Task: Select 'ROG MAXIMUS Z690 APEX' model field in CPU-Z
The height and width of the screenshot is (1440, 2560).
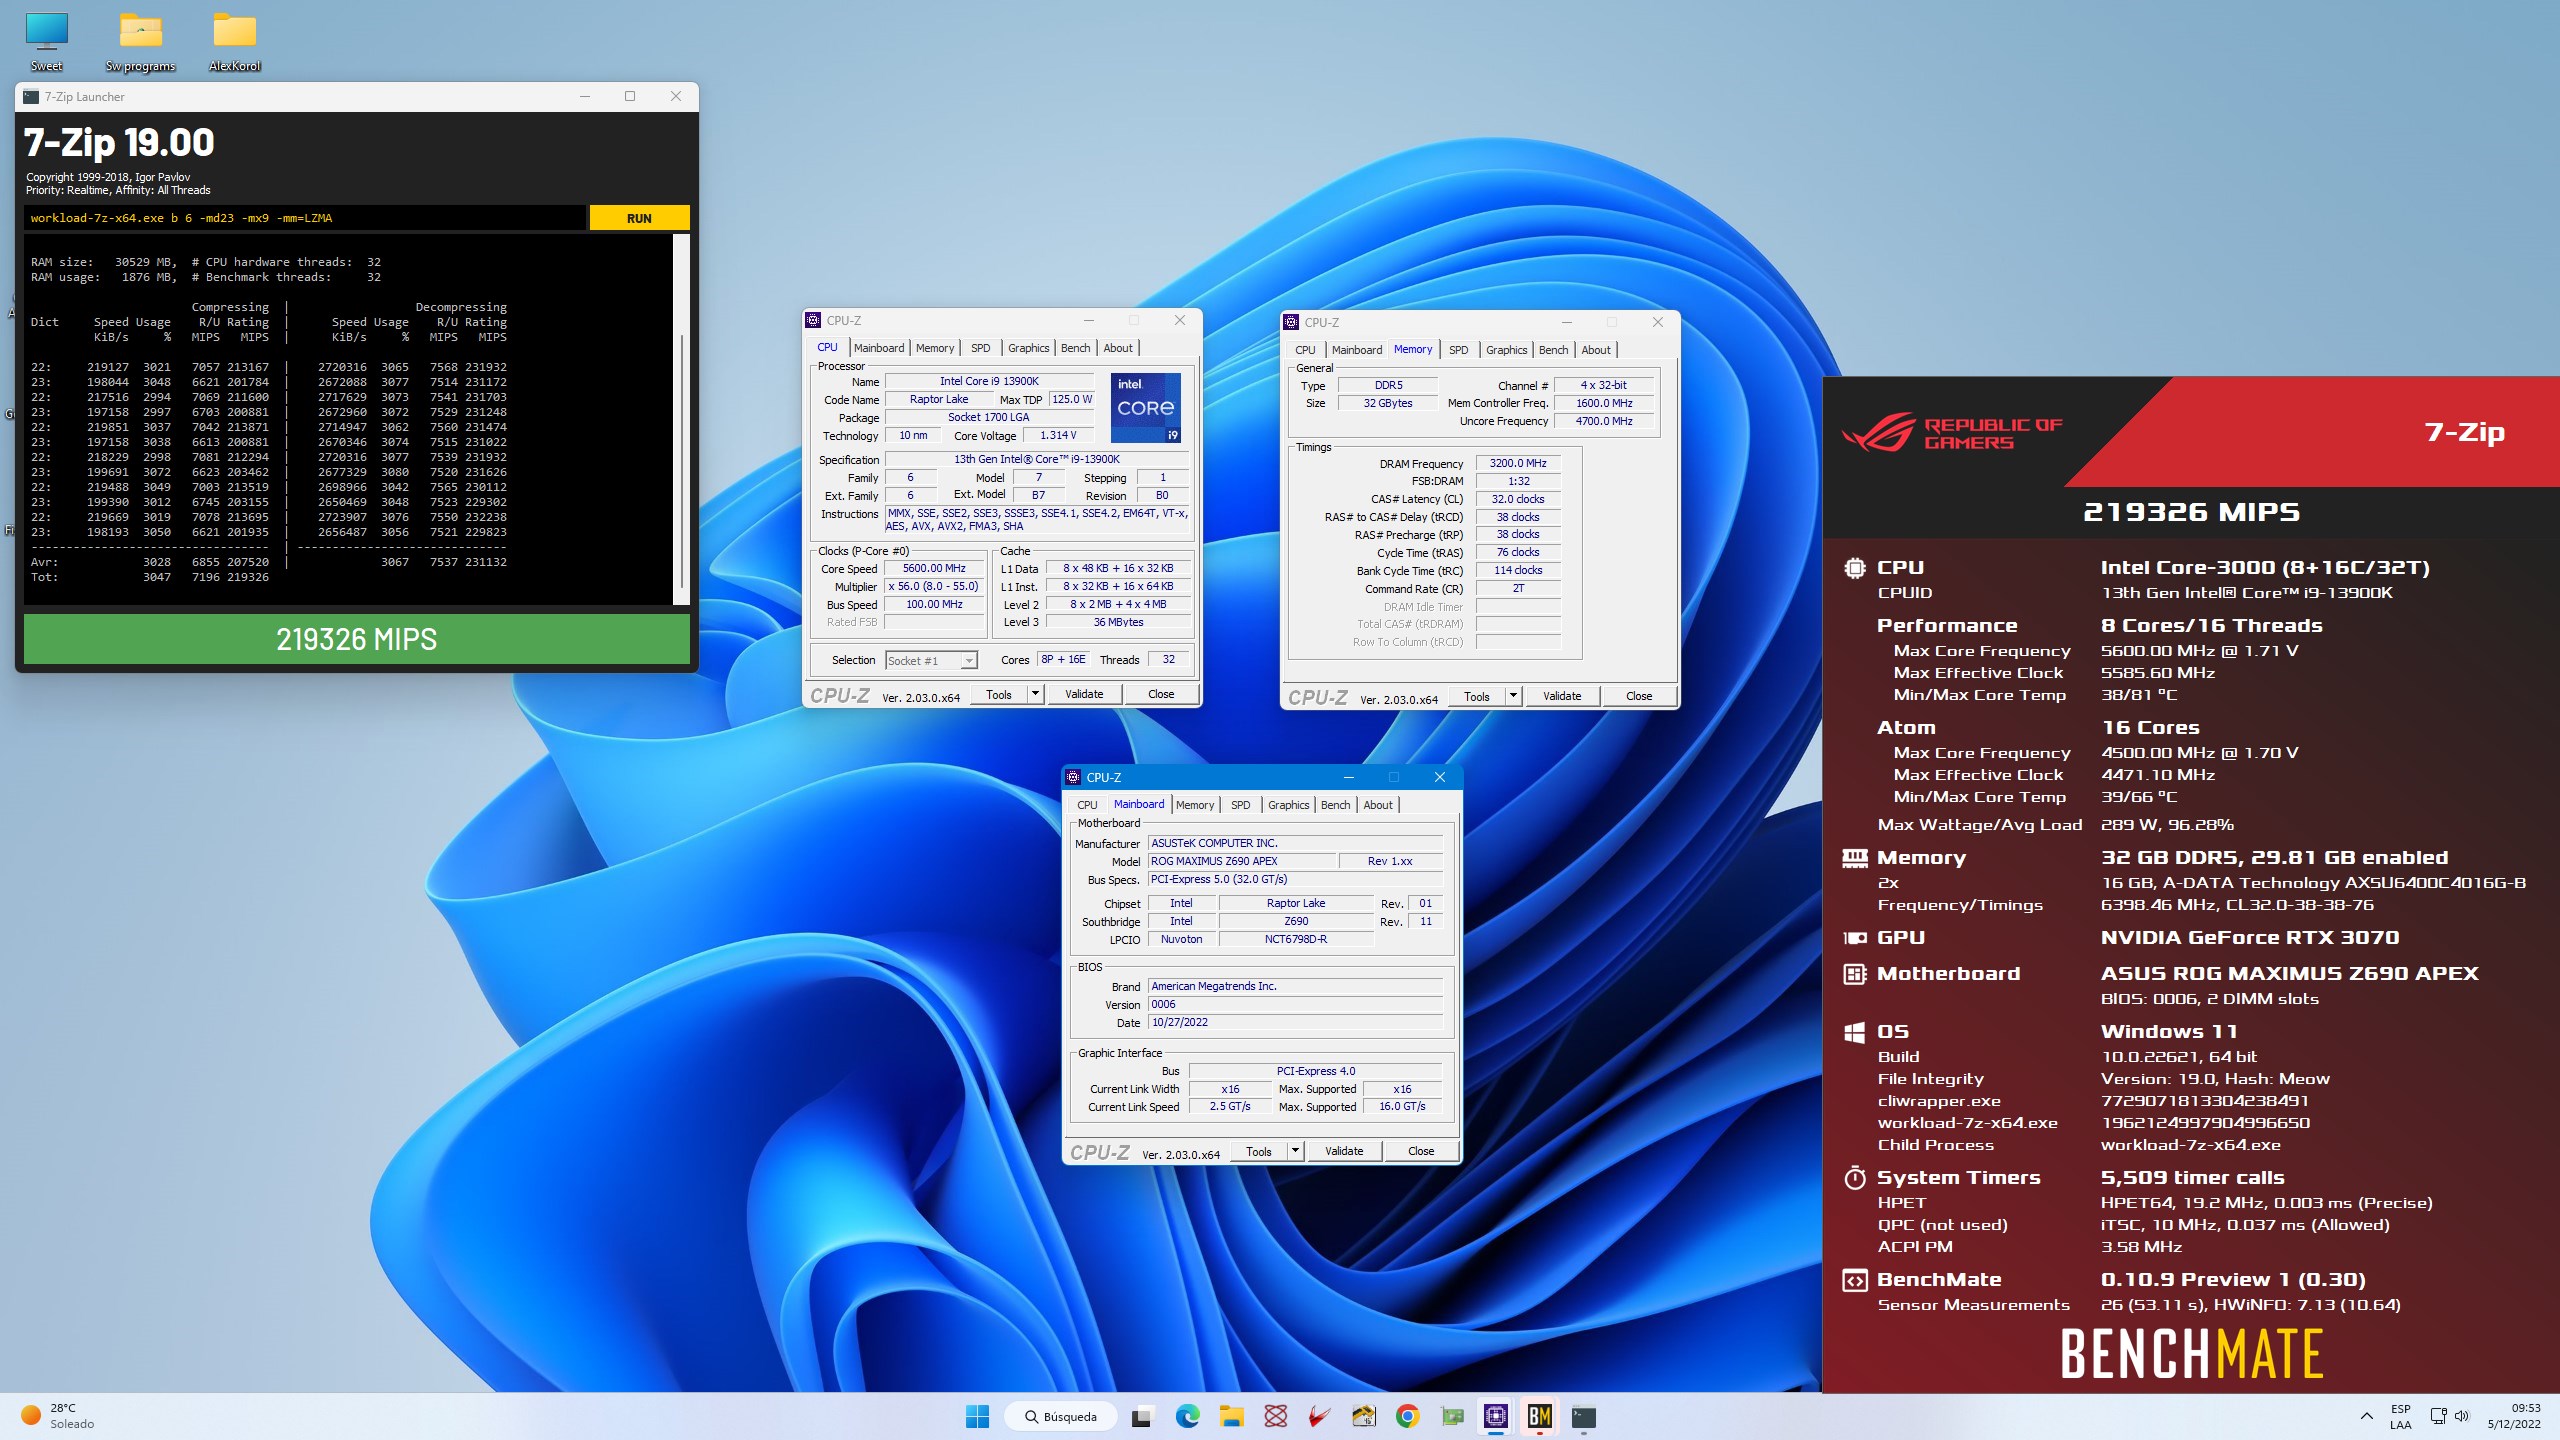Action: pyautogui.click(x=1241, y=861)
